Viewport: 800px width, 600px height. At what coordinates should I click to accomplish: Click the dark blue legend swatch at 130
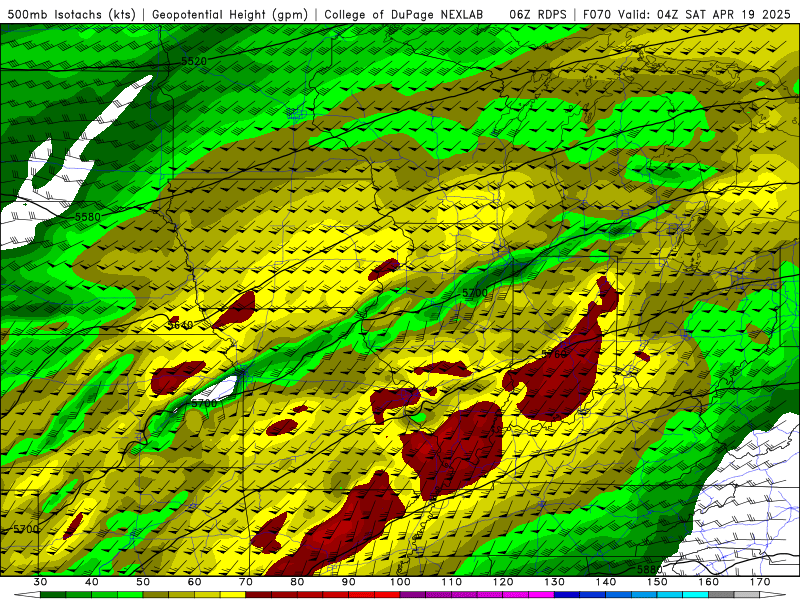click(x=567, y=595)
